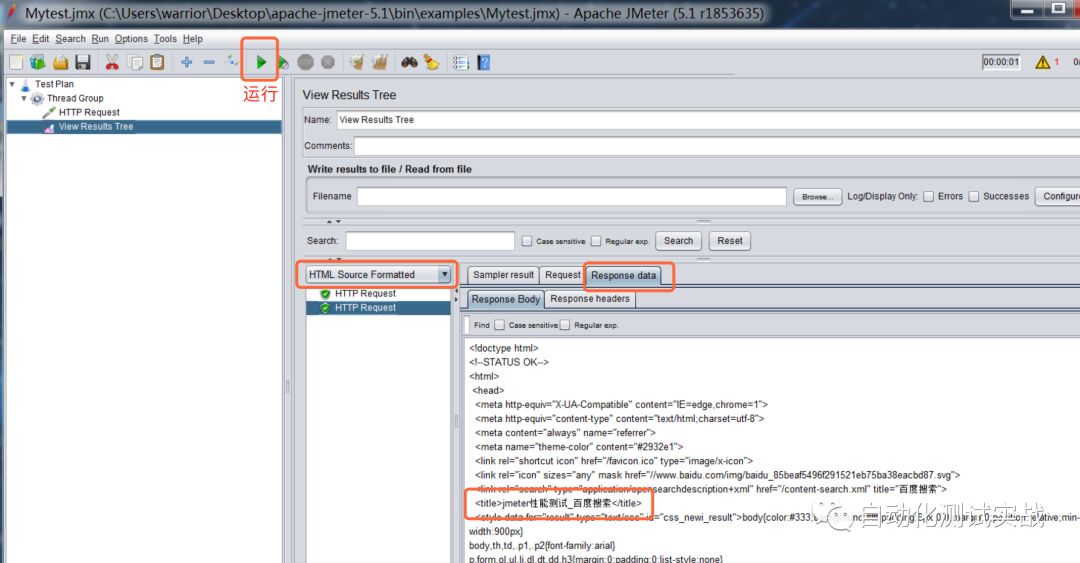
Task: Click the Search text field
Action: [x=430, y=241]
